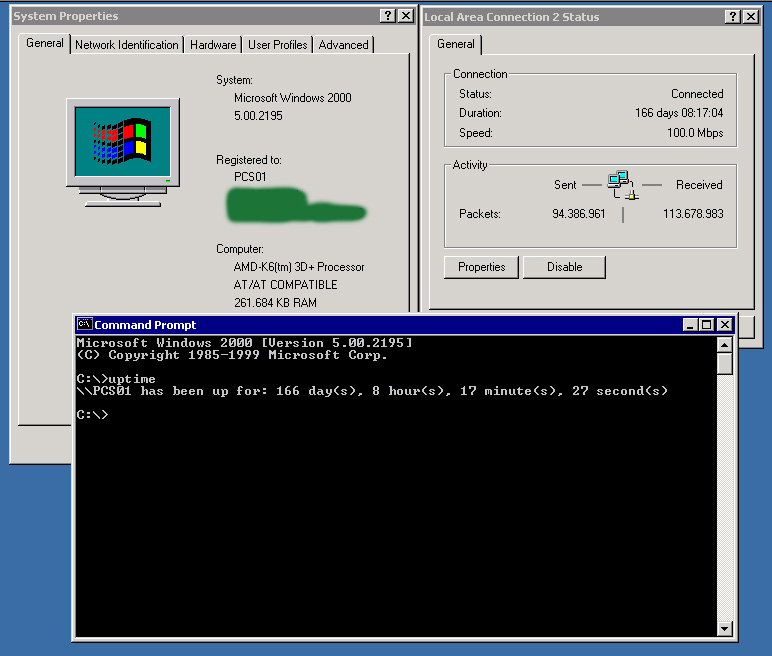Click help button in Local Area Connection Status

(733, 17)
